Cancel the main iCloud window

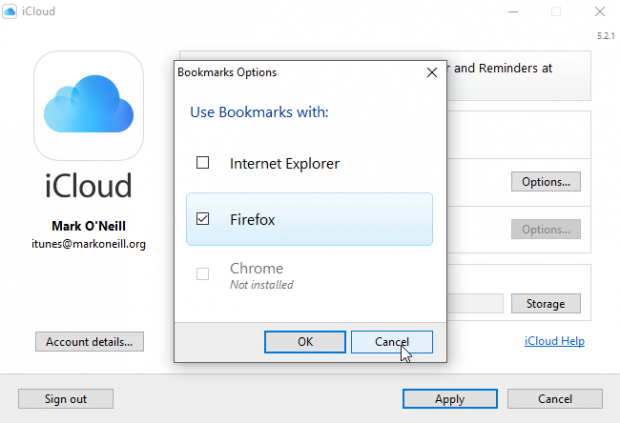coord(554,399)
